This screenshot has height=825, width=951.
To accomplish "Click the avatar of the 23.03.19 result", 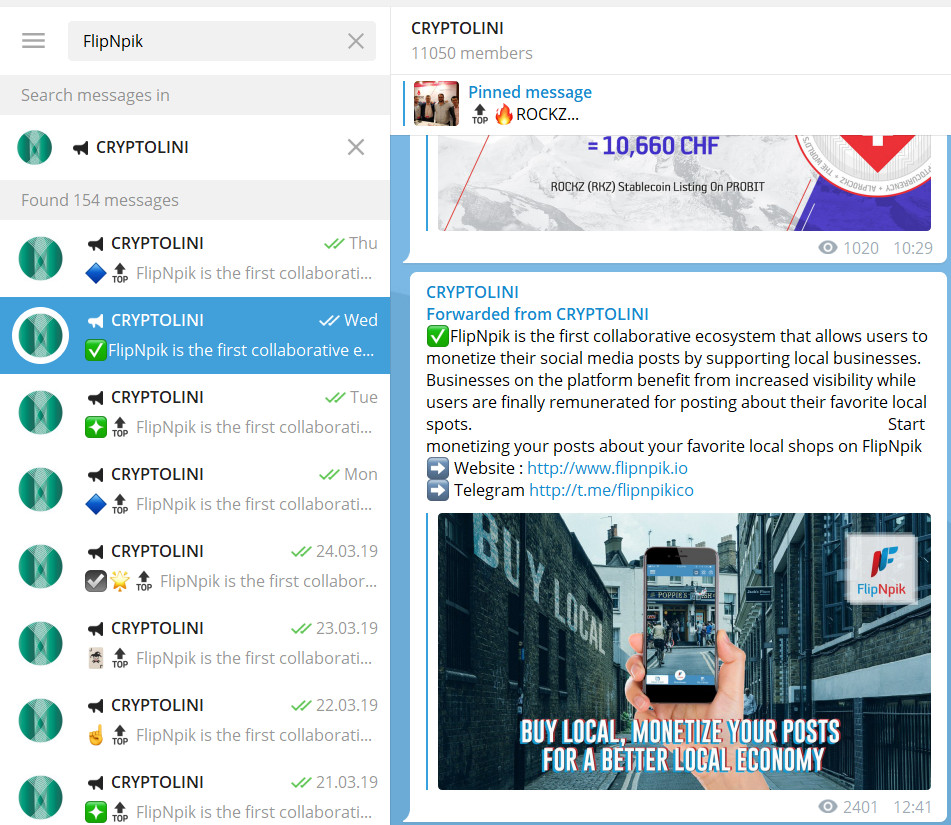I will (41, 644).
